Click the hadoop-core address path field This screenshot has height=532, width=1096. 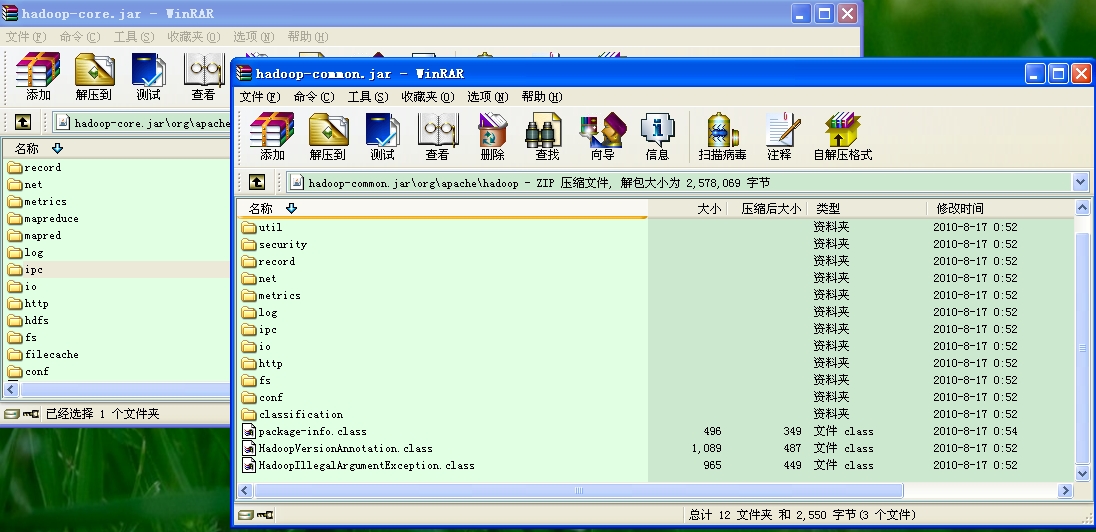[x=142, y=123]
